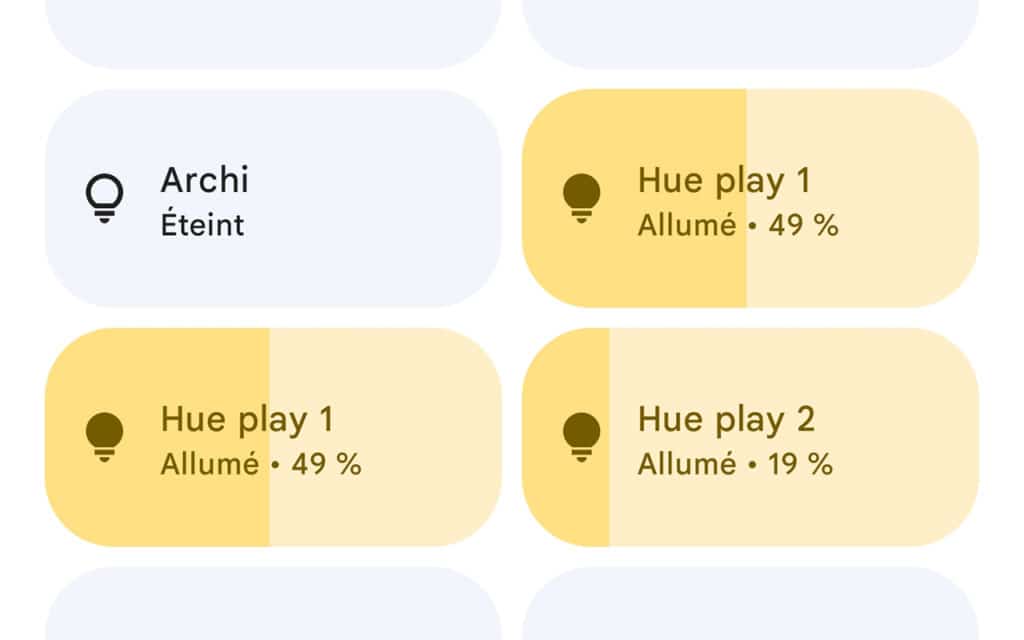Click the bulb icon on Hue play 2
The width and height of the screenshot is (1024, 640).
tap(581, 437)
